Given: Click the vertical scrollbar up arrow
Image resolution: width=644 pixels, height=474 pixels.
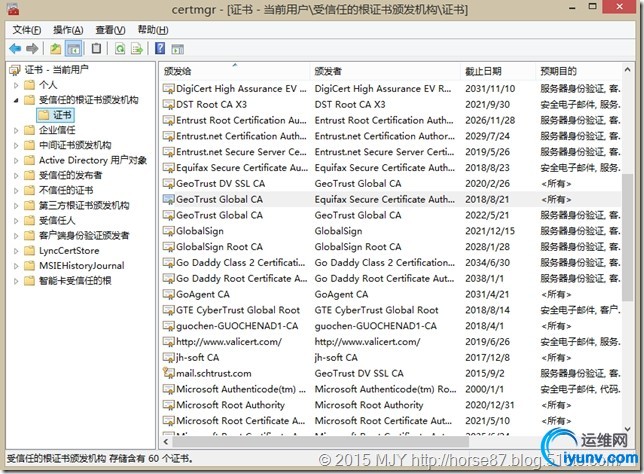Looking at the screenshot, I should (627, 70).
